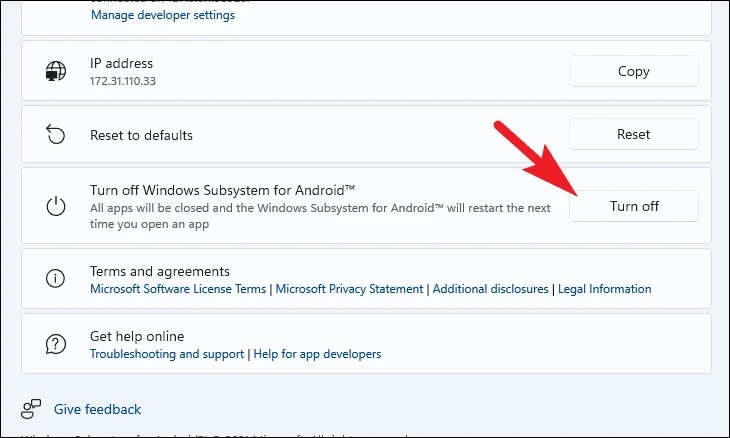Copy the IP address

click(x=634, y=71)
